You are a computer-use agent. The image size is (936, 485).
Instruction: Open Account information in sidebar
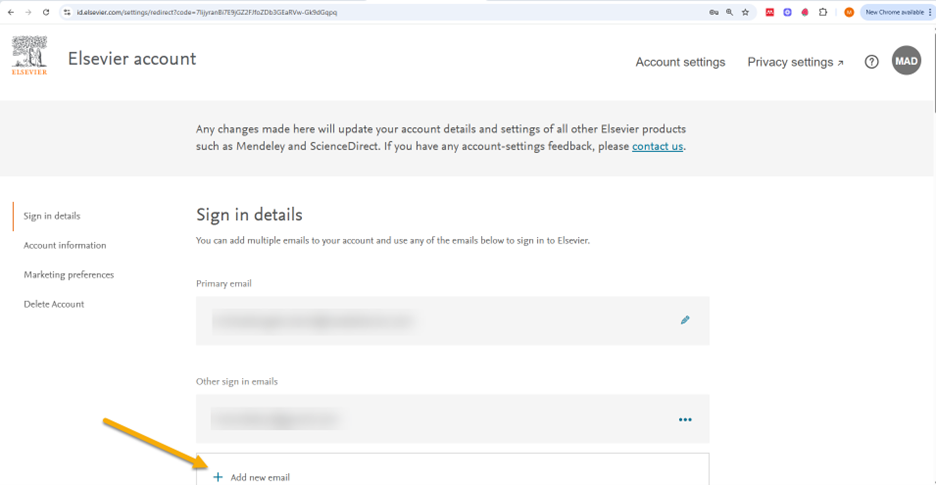[65, 245]
